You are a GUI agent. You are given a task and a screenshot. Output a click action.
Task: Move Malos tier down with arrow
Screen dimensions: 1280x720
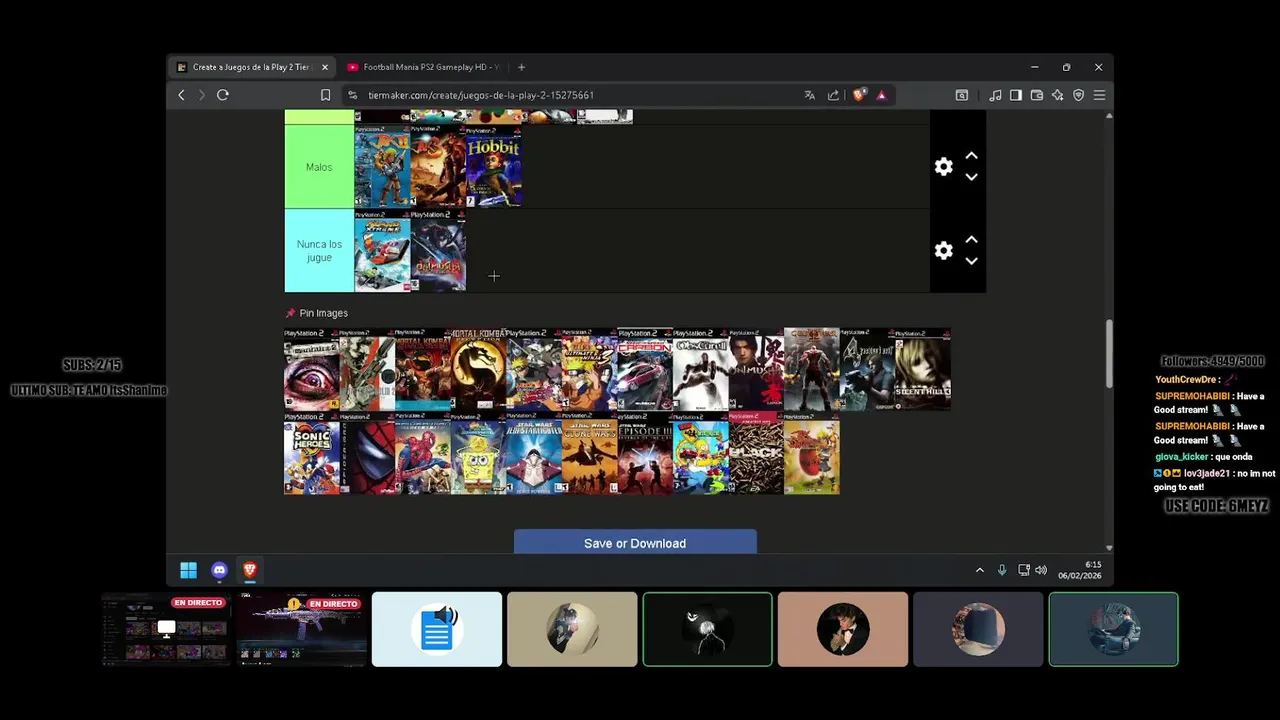[971, 177]
